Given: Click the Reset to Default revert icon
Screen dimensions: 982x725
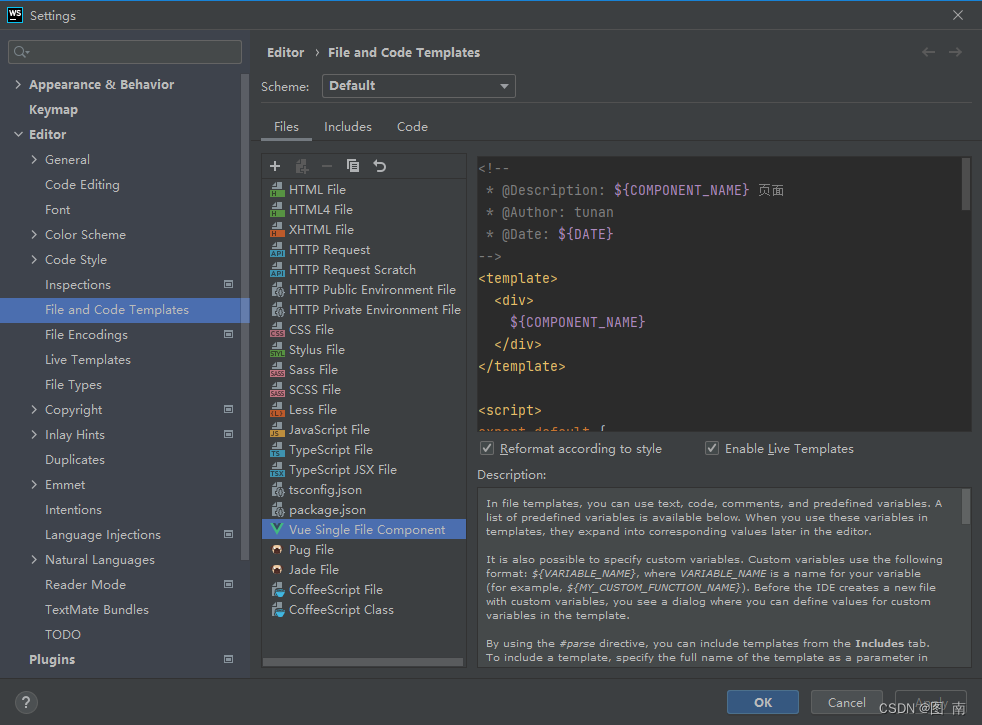Looking at the screenshot, I should pos(380,166).
